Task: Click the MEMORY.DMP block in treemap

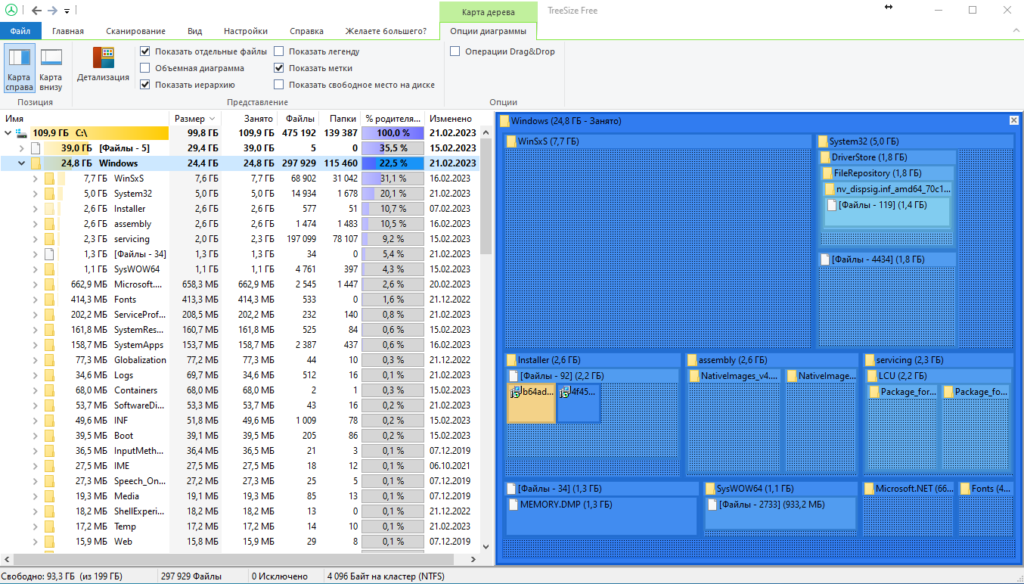Action: point(603,516)
